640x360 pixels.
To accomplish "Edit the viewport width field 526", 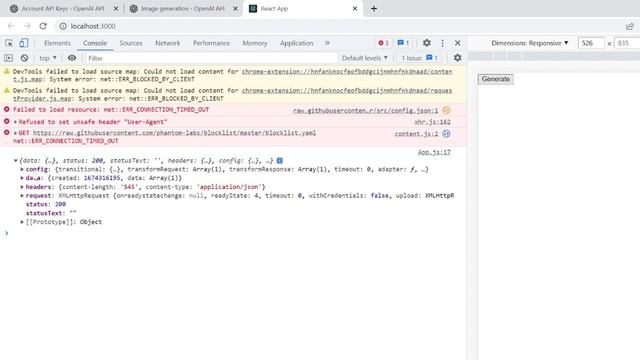I will (591, 43).
